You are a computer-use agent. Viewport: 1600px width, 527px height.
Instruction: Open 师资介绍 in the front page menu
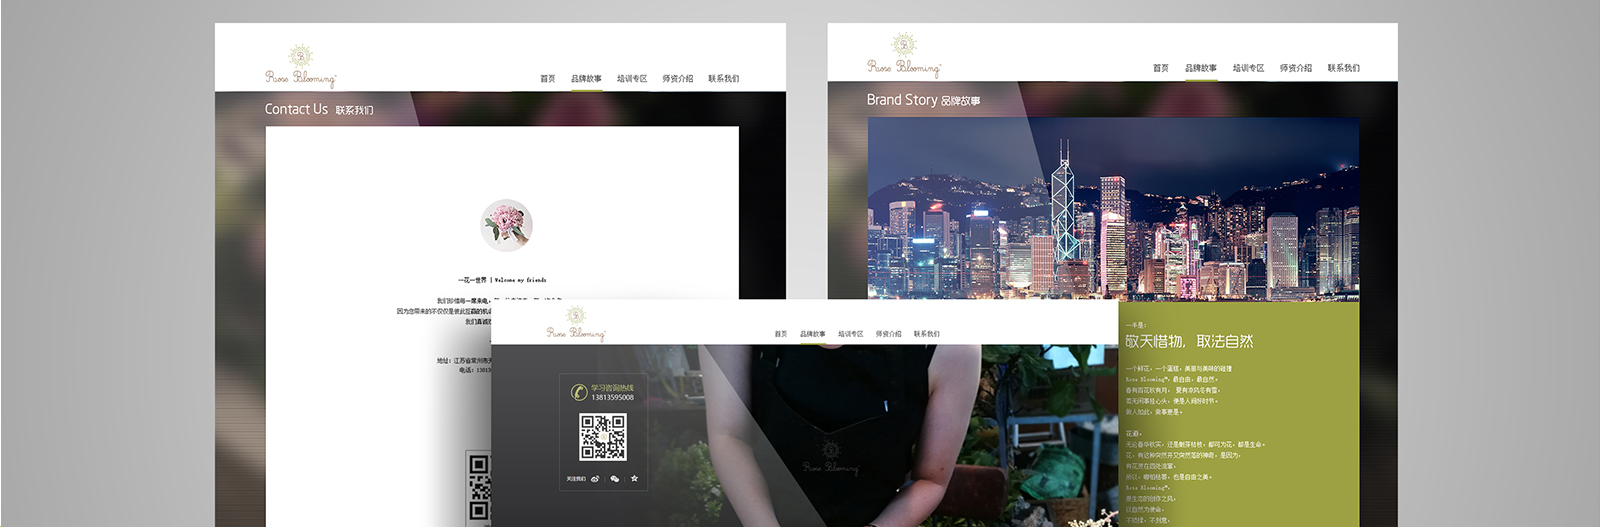pyautogui.click(x=888, y=334)
